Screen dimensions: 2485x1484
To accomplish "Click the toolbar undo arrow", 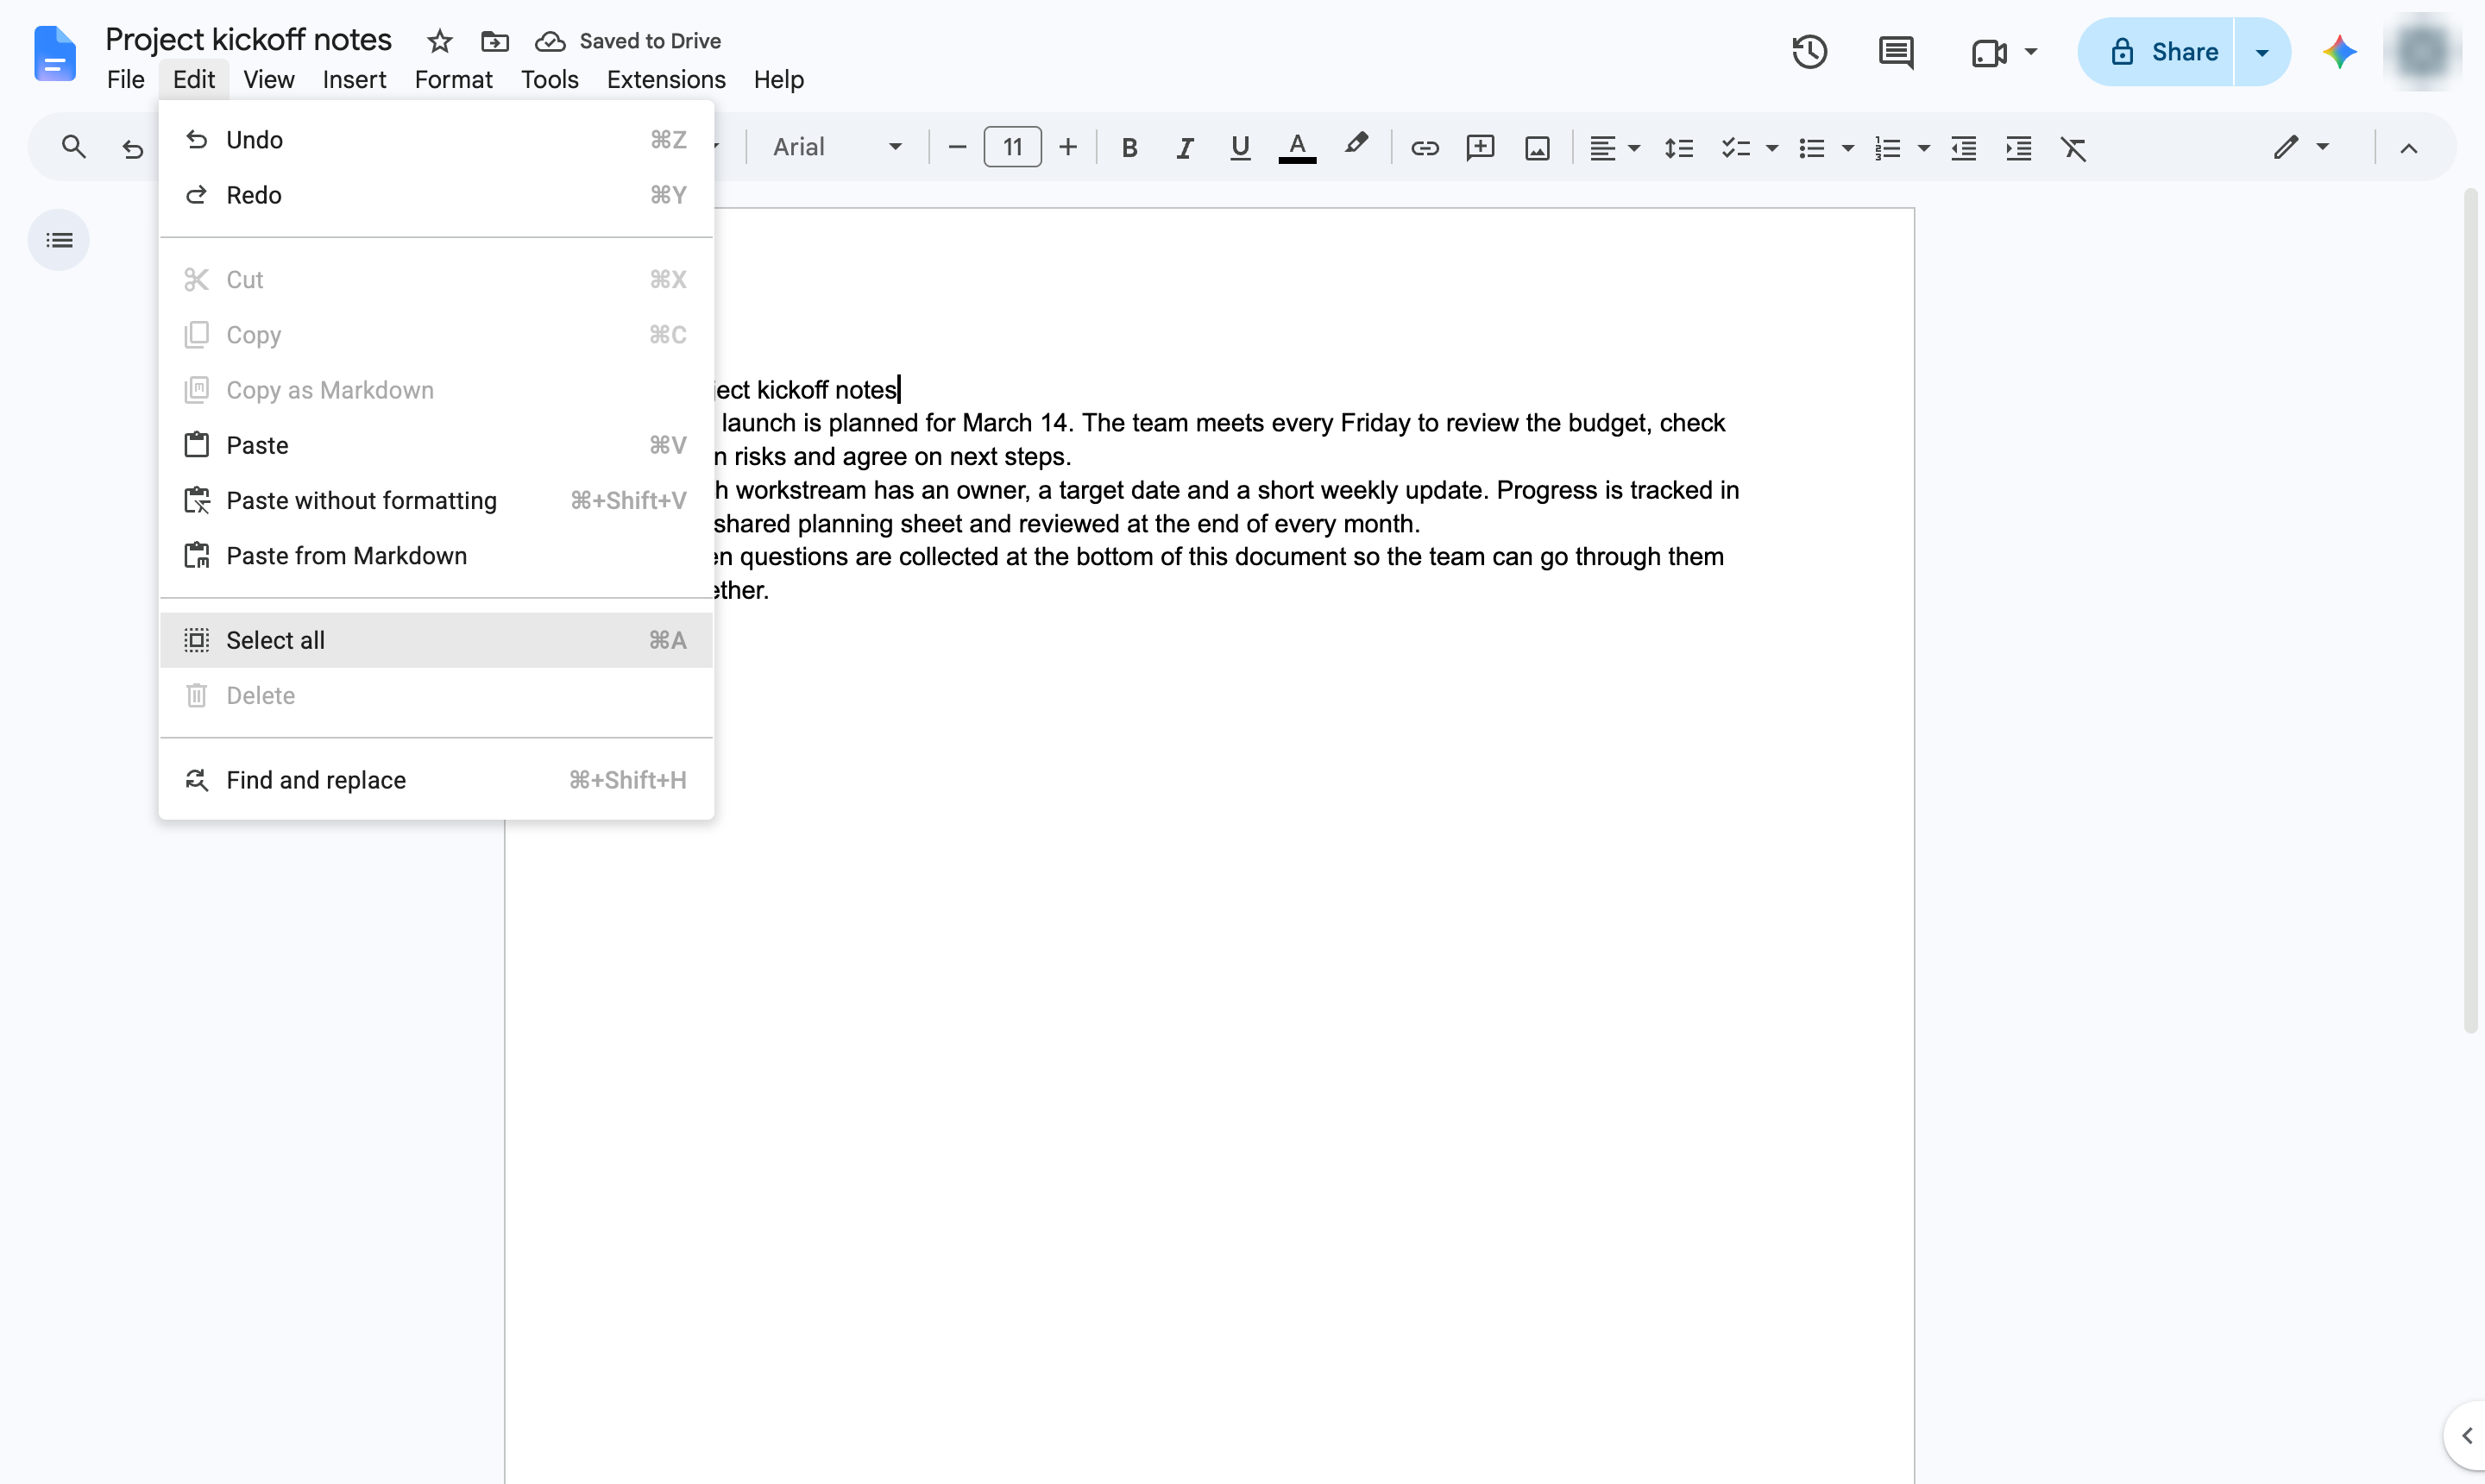I will click(132, 148).
